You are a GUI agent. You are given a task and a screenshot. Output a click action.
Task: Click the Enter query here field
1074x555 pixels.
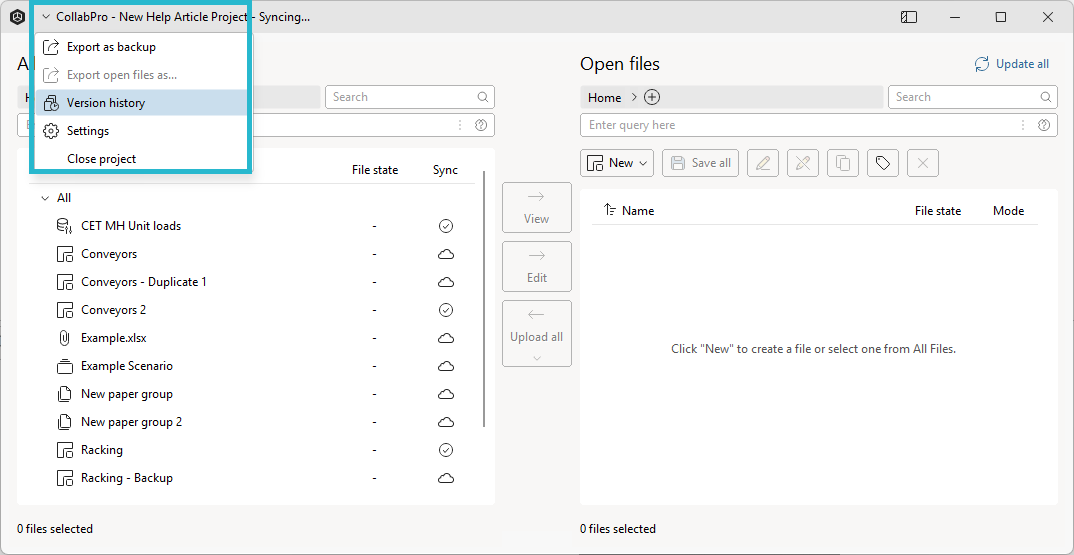[x=819, y=125]
